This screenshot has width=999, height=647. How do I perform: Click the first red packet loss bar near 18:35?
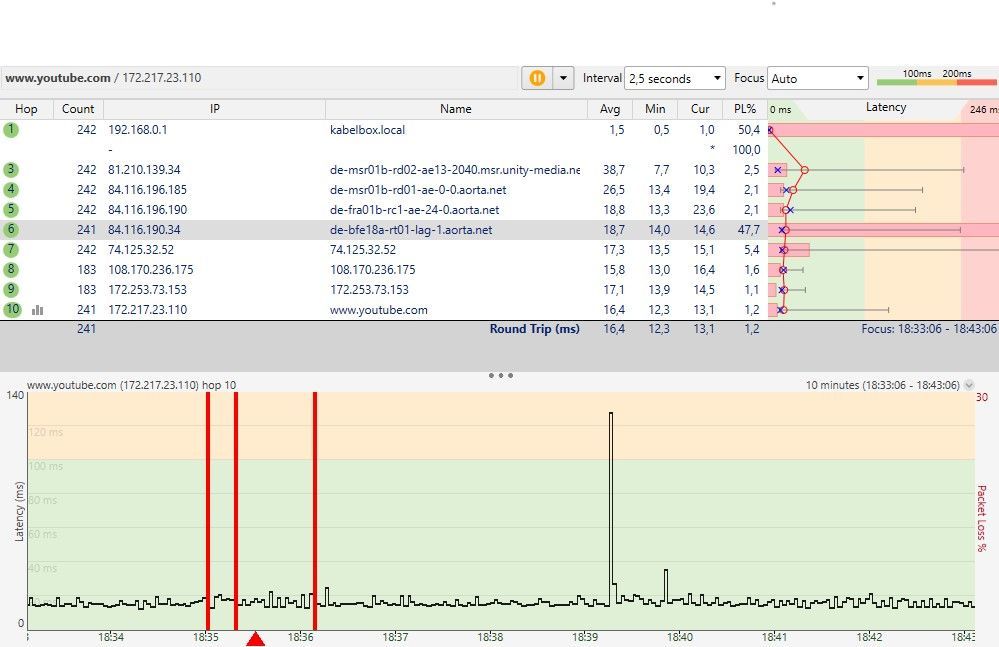(208, 511)
